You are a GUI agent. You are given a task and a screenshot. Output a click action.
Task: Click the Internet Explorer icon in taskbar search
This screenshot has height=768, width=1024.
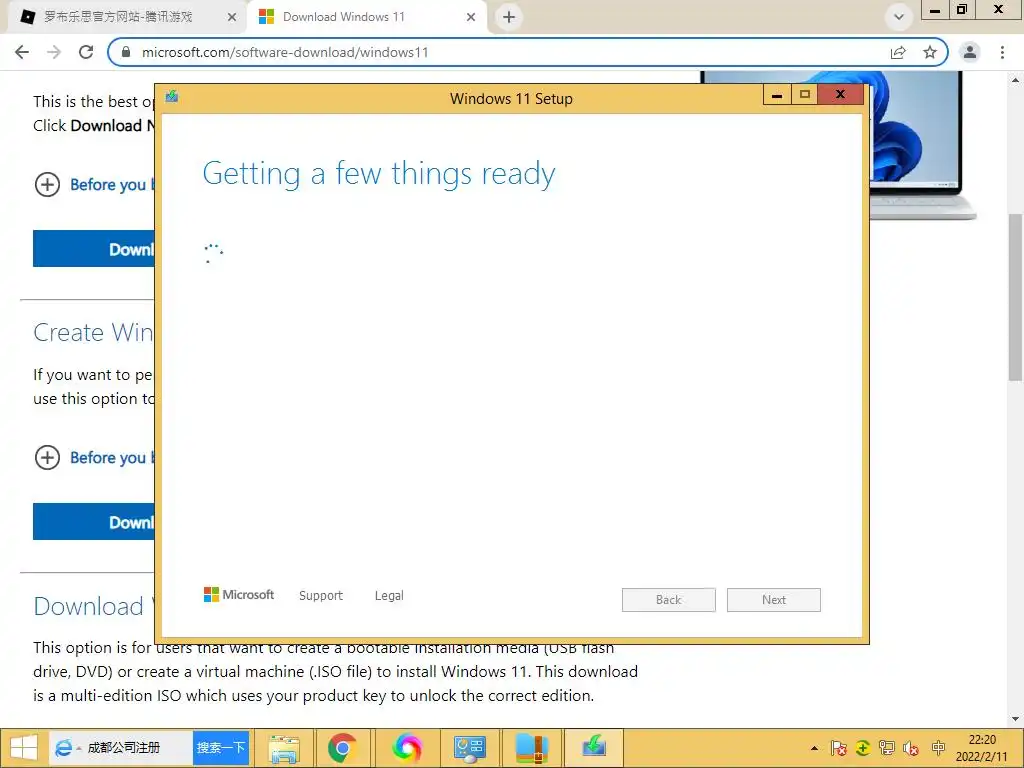63,748
